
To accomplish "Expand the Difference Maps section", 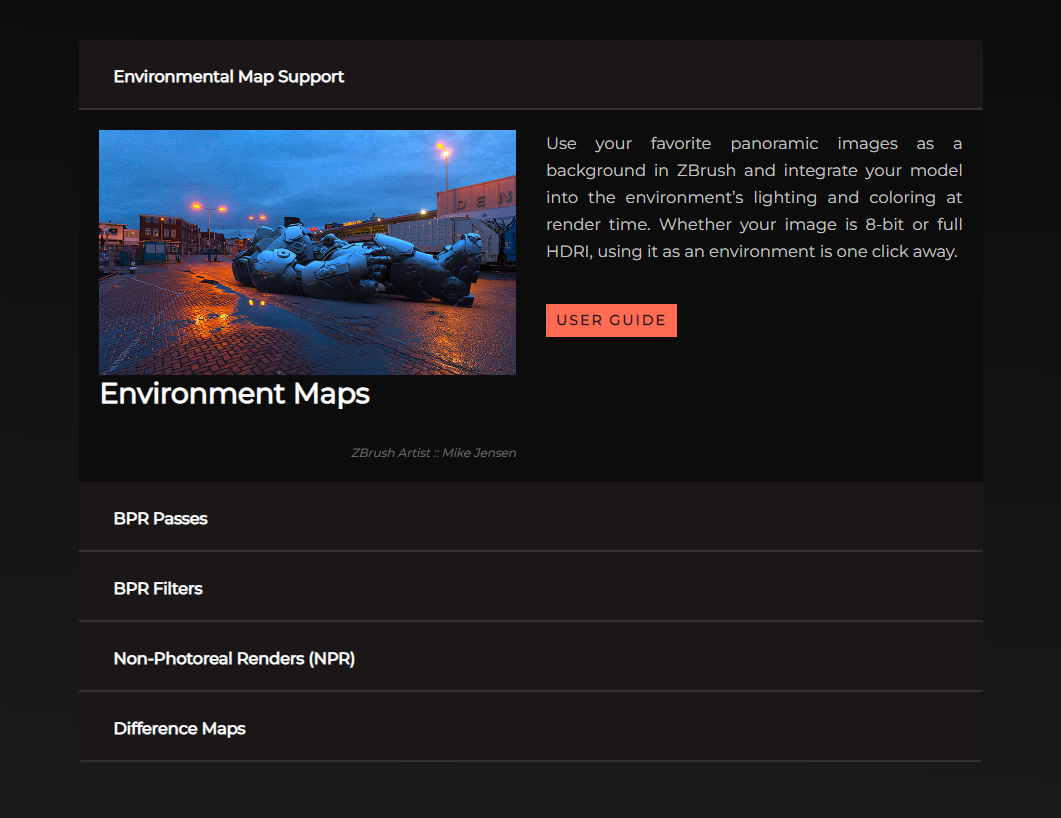I will pos(180,729).
